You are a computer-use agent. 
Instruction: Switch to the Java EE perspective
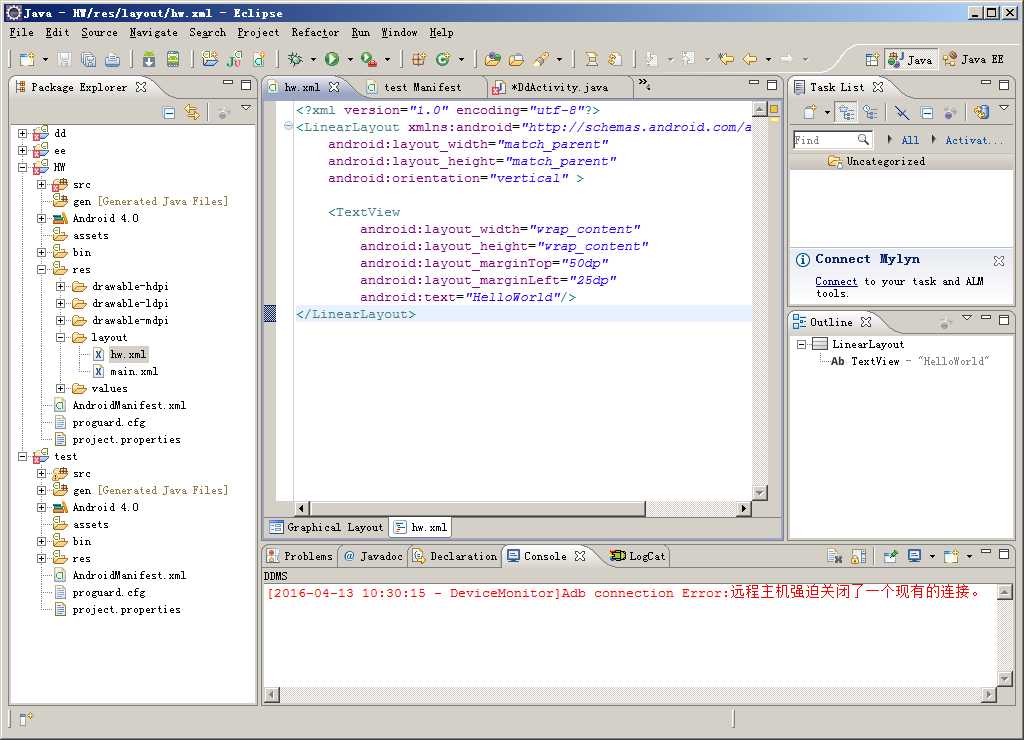973,59
